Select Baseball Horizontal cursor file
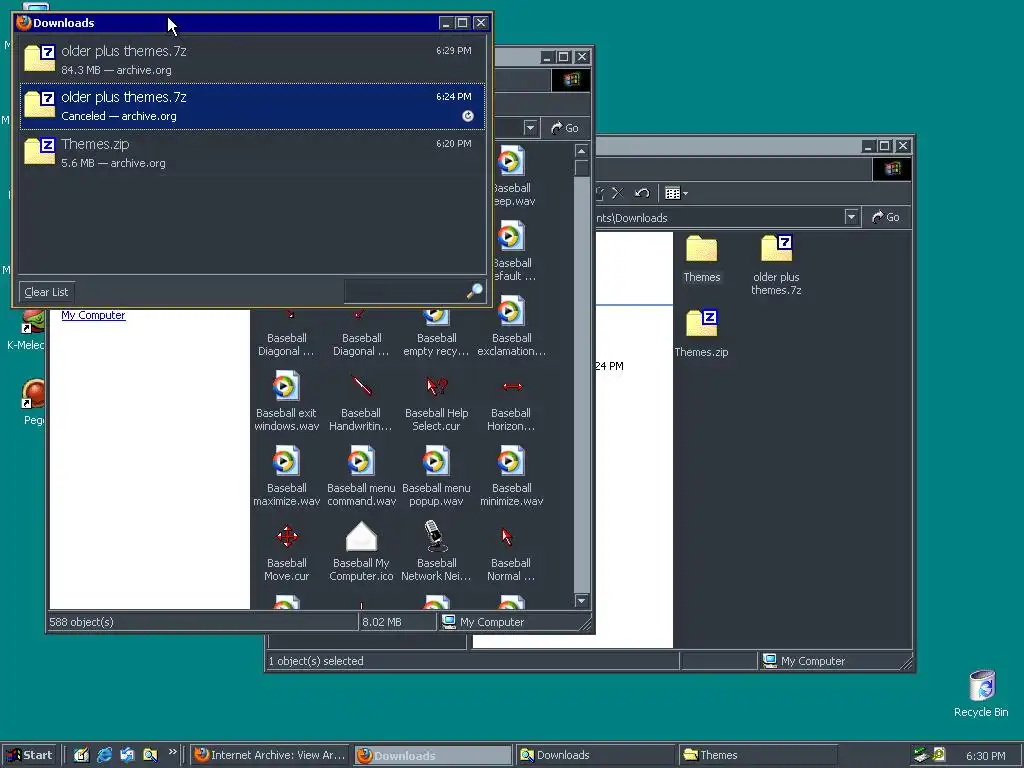 (511, 402)
